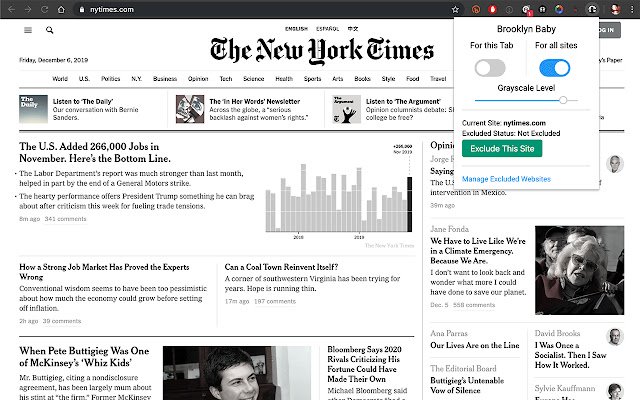Go to the Style section

point(388,79)
